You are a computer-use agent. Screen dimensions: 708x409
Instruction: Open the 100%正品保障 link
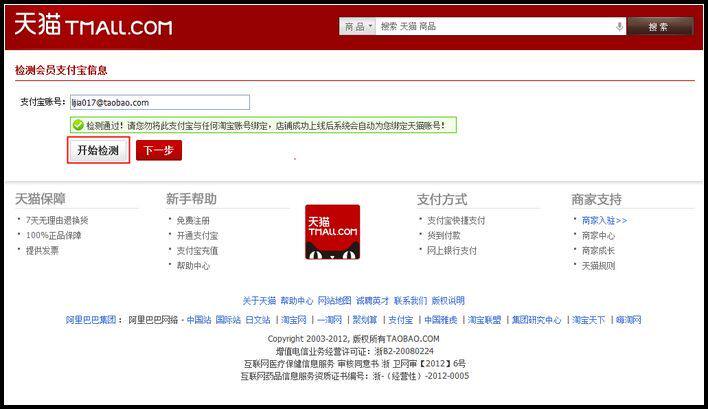[x=54, y=235]
